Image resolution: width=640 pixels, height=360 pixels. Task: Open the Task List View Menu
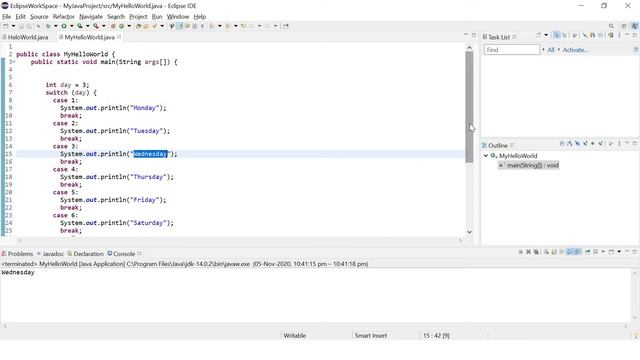[x=619, y=36]
